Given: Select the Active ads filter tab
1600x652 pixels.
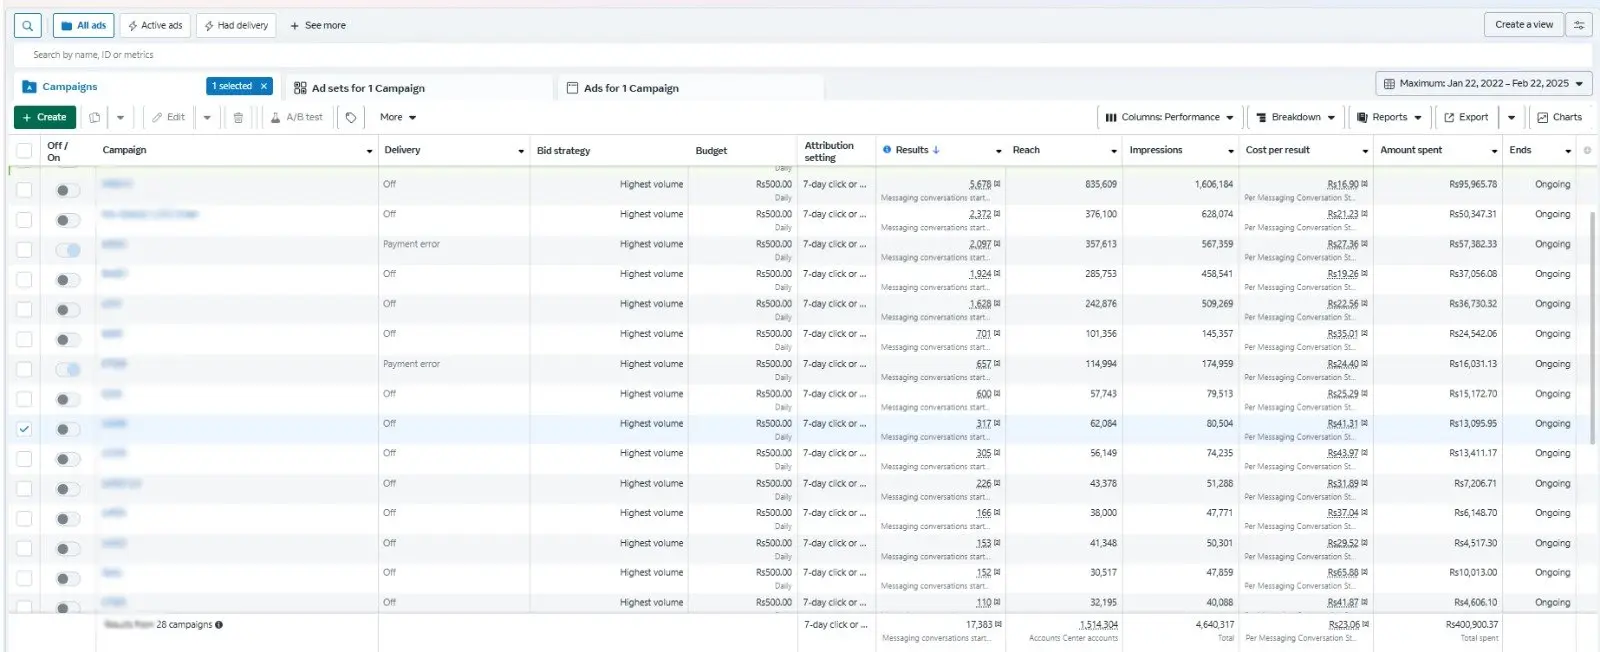Looking at the screenshot, I should tap(155, 25).
